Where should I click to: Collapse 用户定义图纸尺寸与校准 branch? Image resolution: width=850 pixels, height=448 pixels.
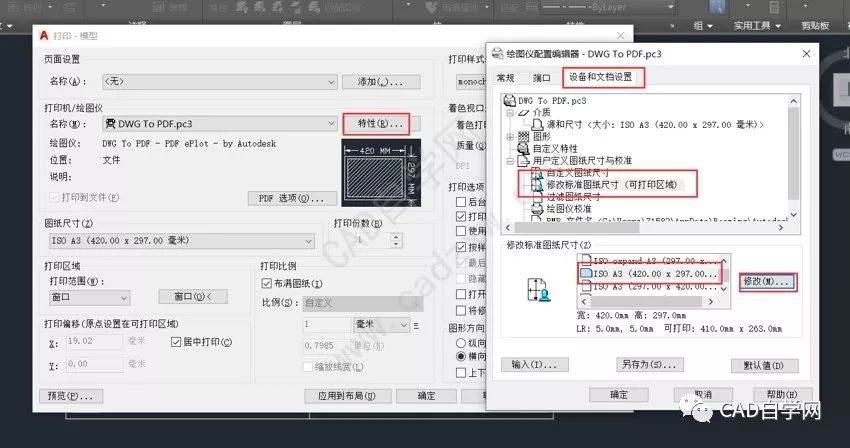(510, 161)
